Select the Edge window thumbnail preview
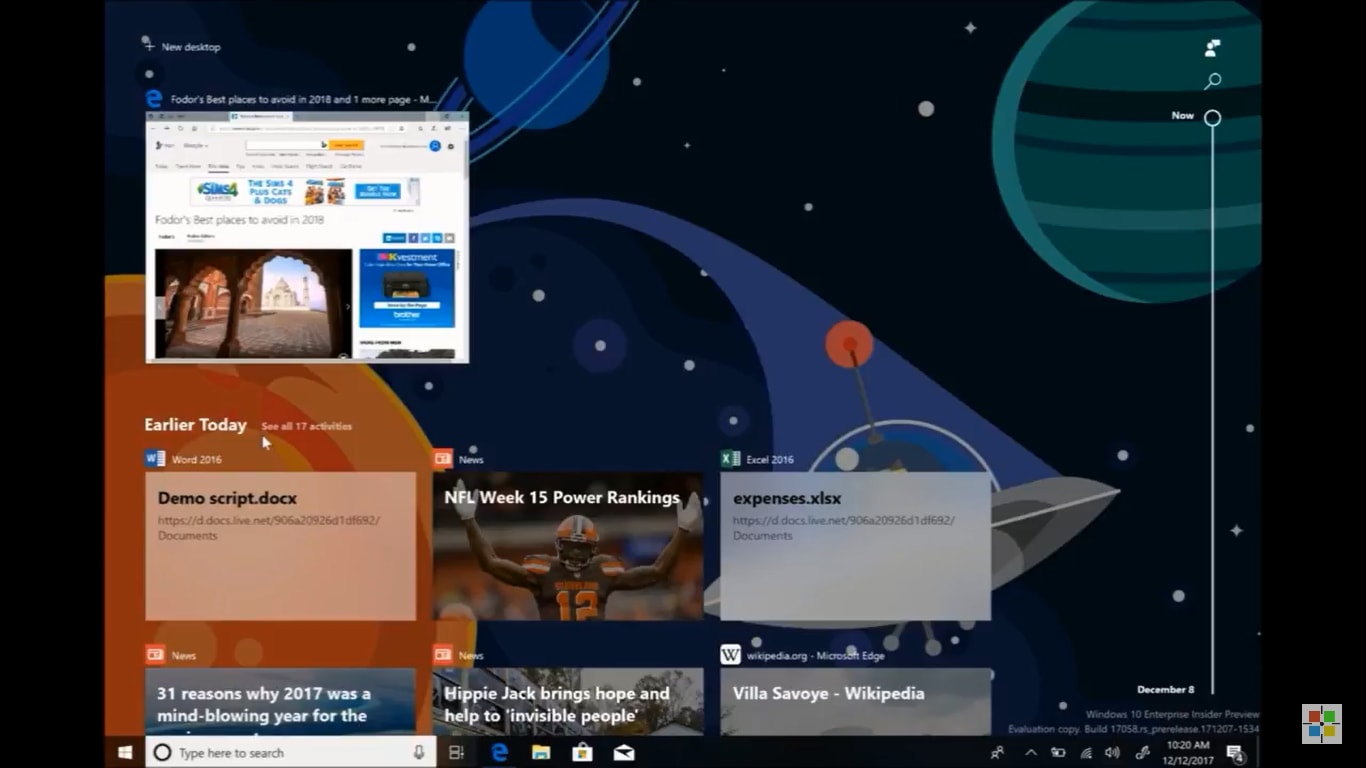1366x768 pixels. click(306, 238)
